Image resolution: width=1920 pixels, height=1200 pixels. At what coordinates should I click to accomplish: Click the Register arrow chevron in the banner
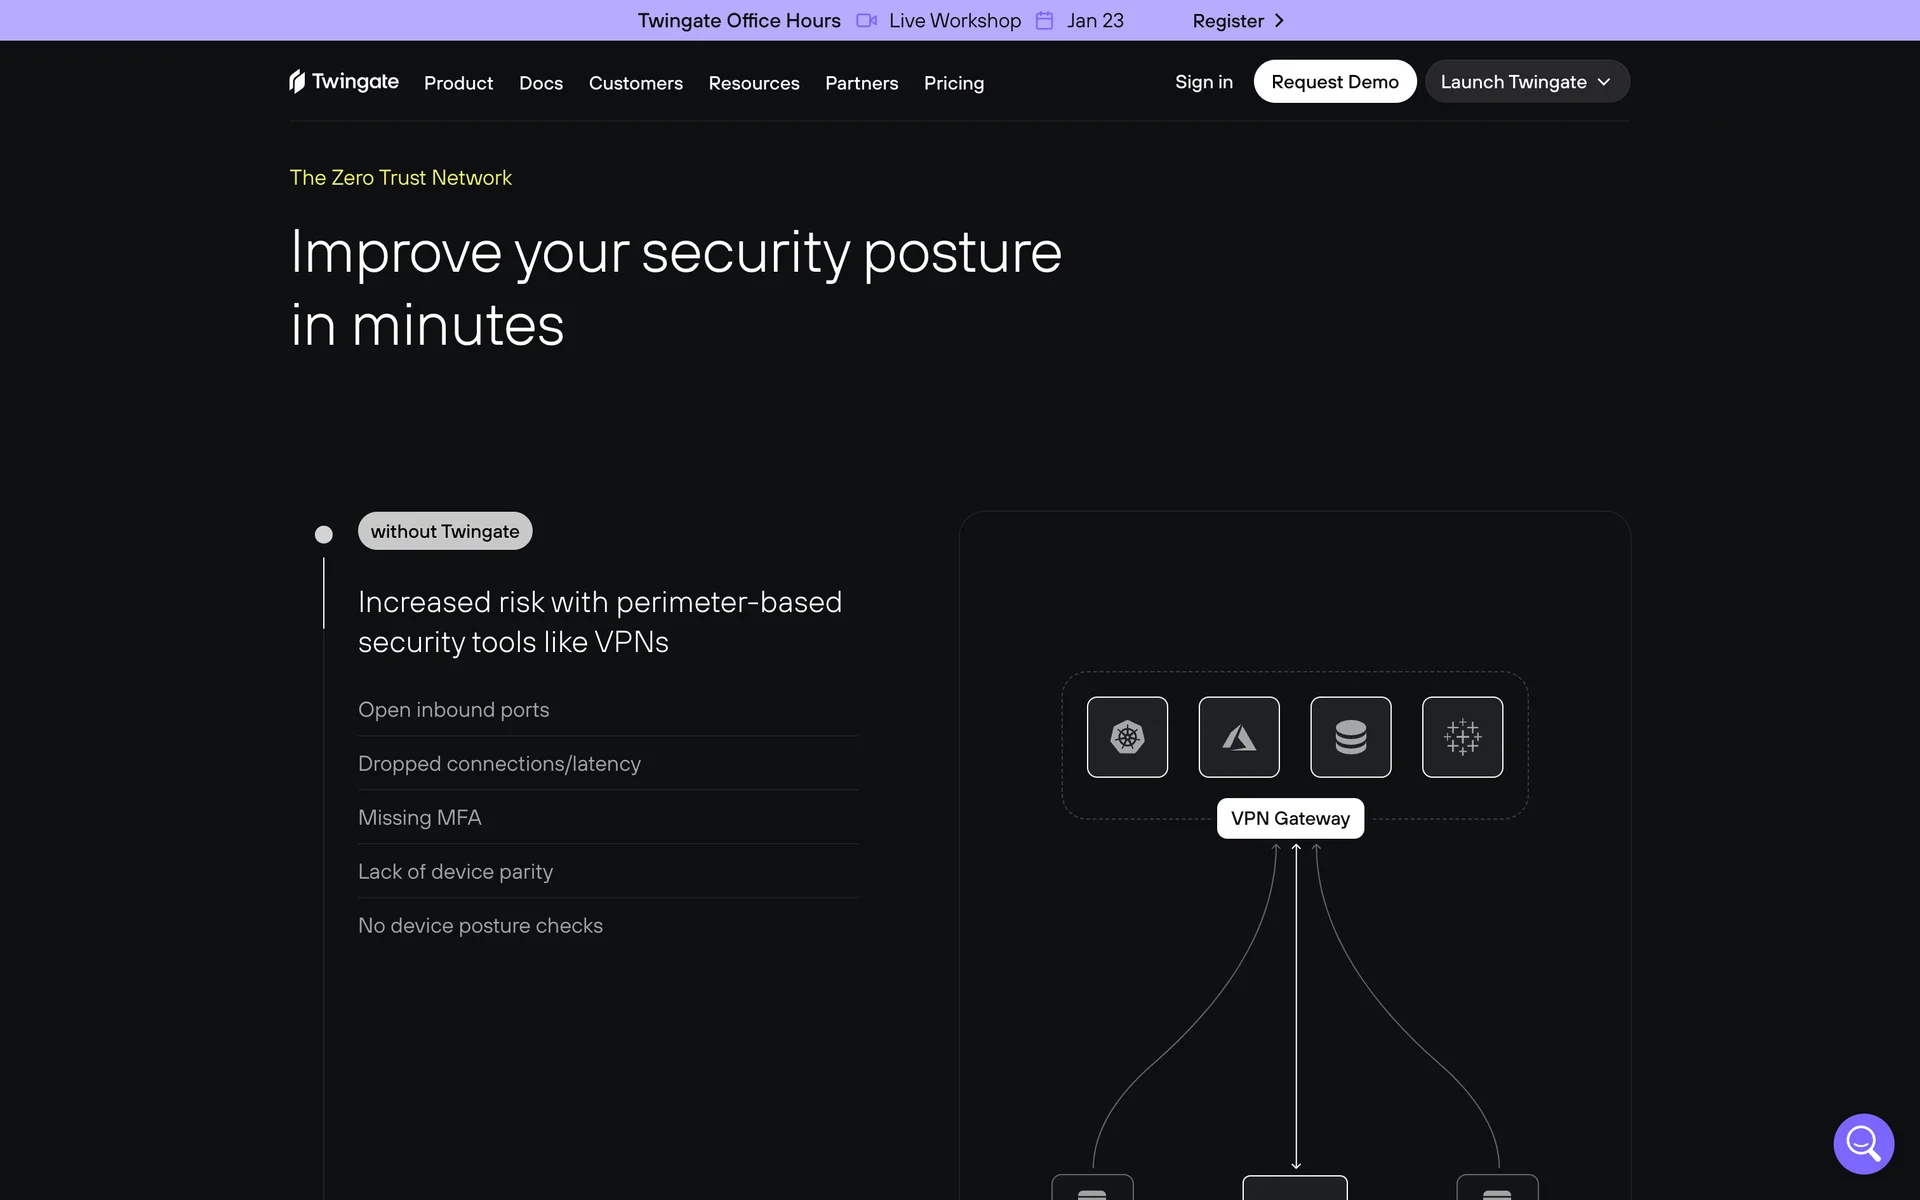[x=1279, y=20]
